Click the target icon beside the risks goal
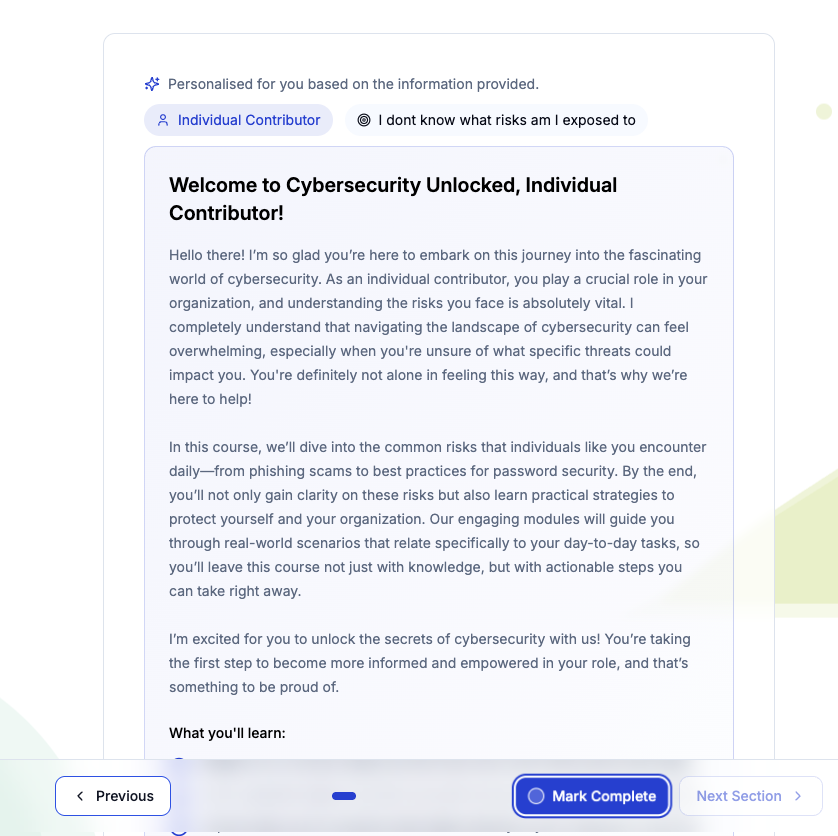 click(x=364, y=120)
